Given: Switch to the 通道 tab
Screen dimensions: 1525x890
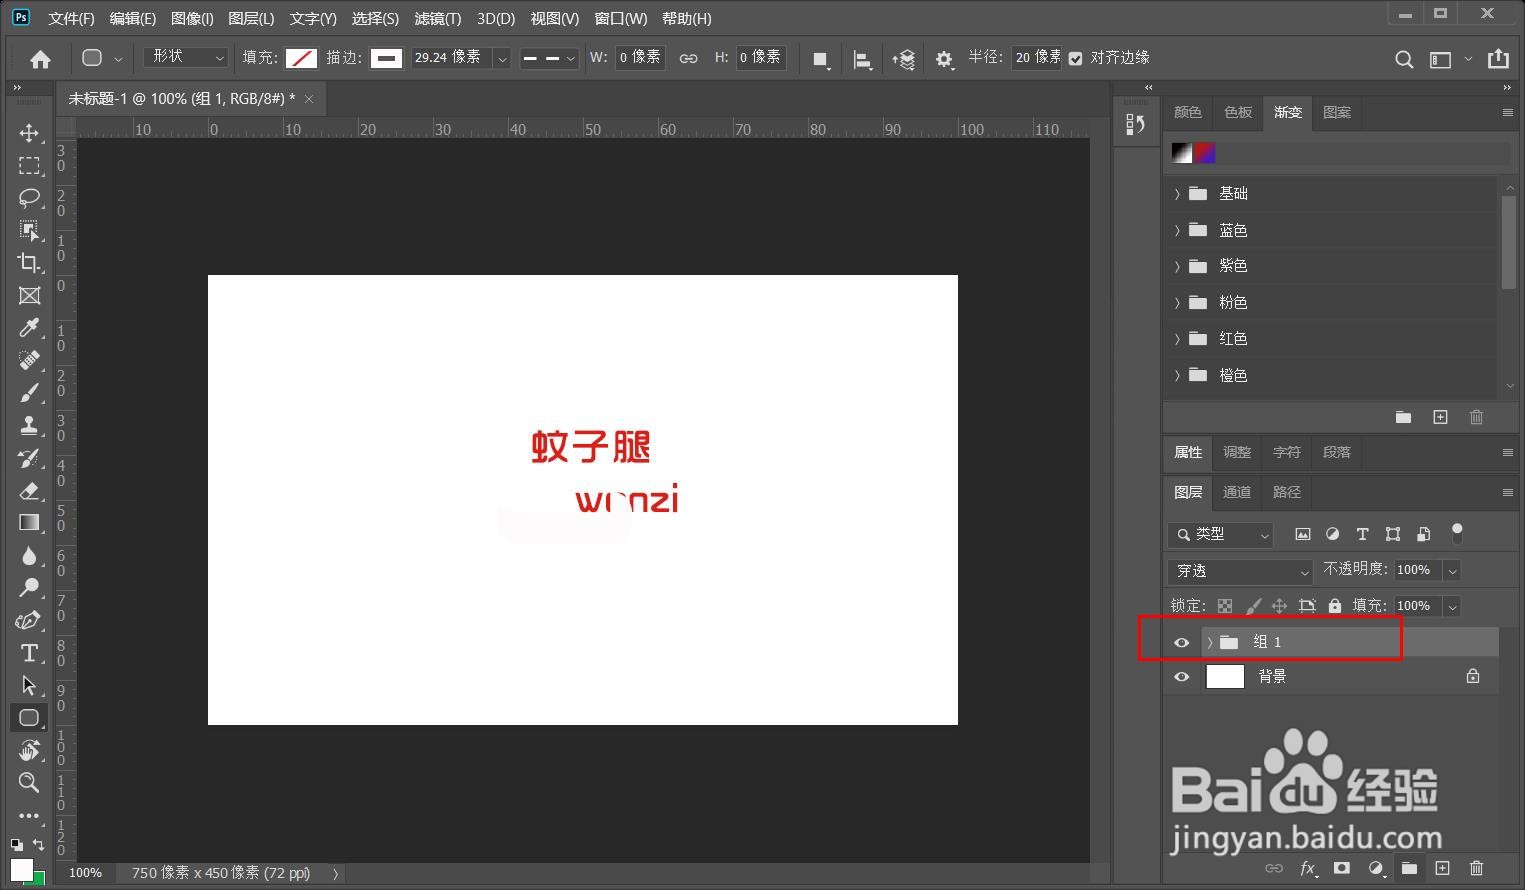Looking at the screenshot, I should pyautogui.click(x=1237, y=492).
